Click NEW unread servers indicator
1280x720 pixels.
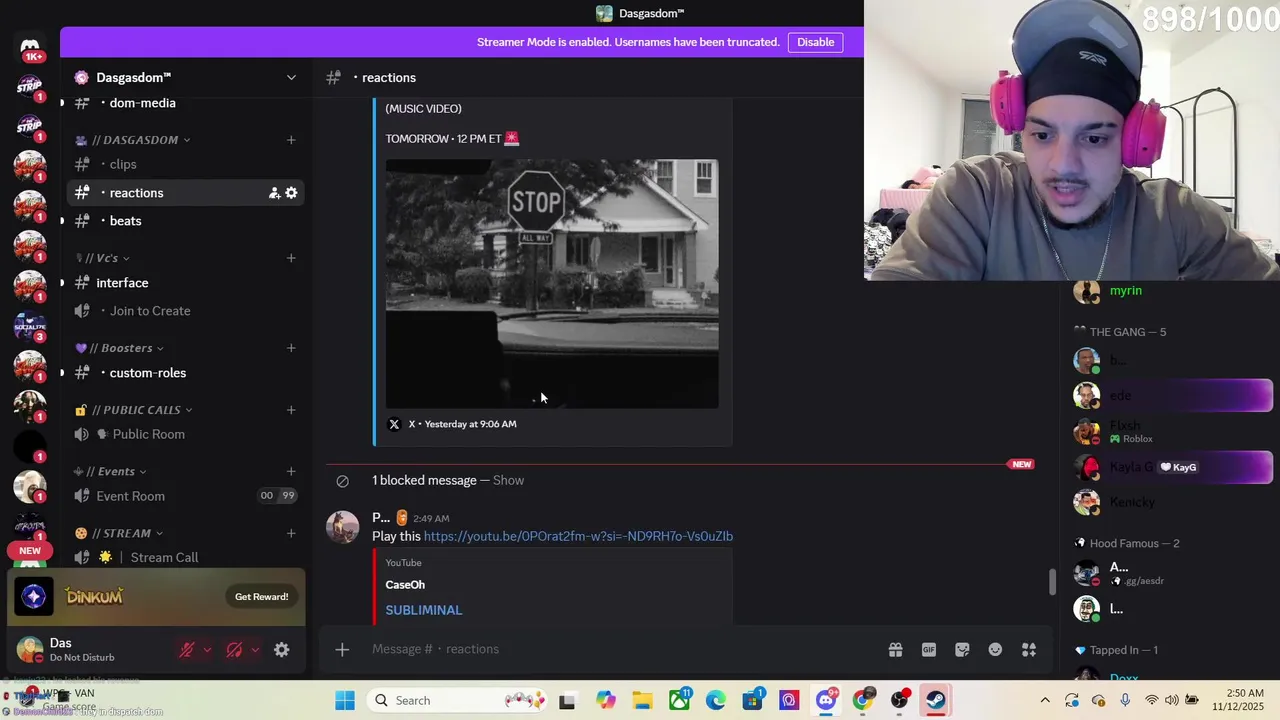click(x=30, y=551)
